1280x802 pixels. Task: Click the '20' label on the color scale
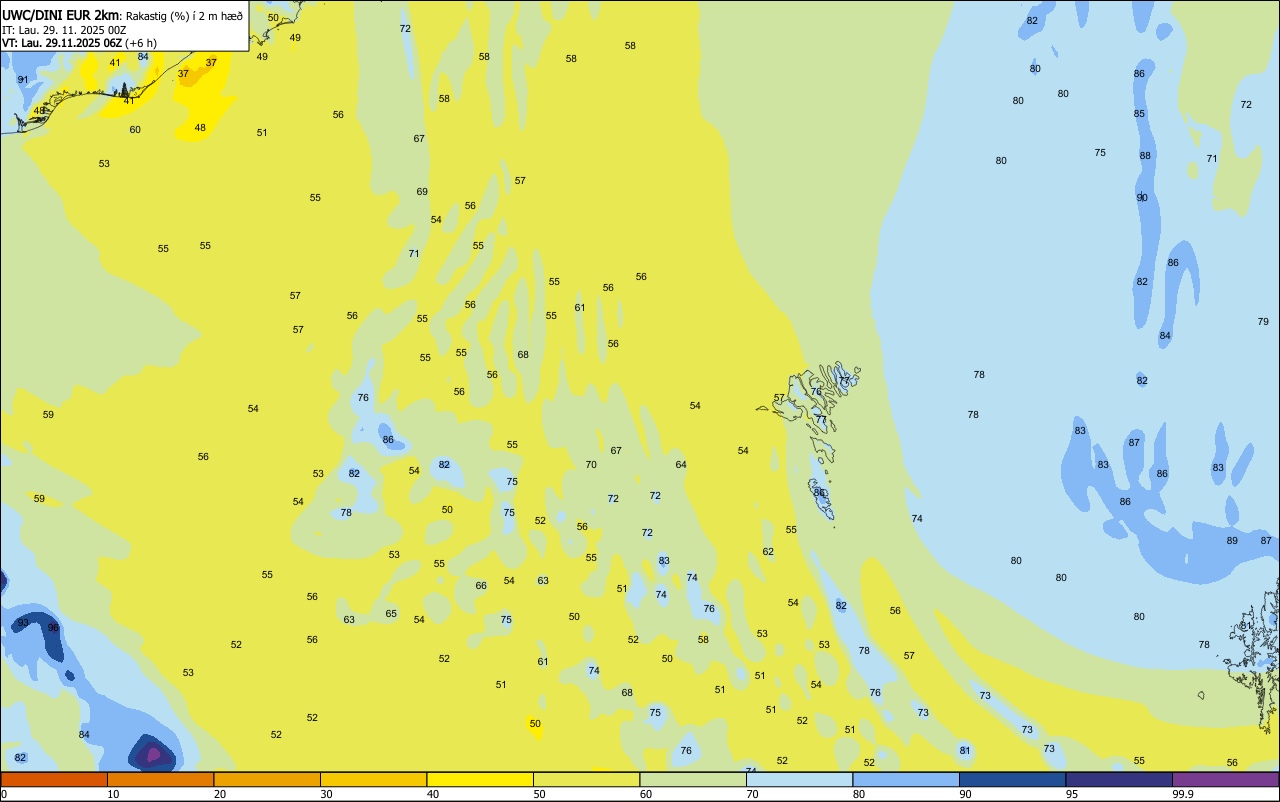pyautogui.click(x=220, y=794)
